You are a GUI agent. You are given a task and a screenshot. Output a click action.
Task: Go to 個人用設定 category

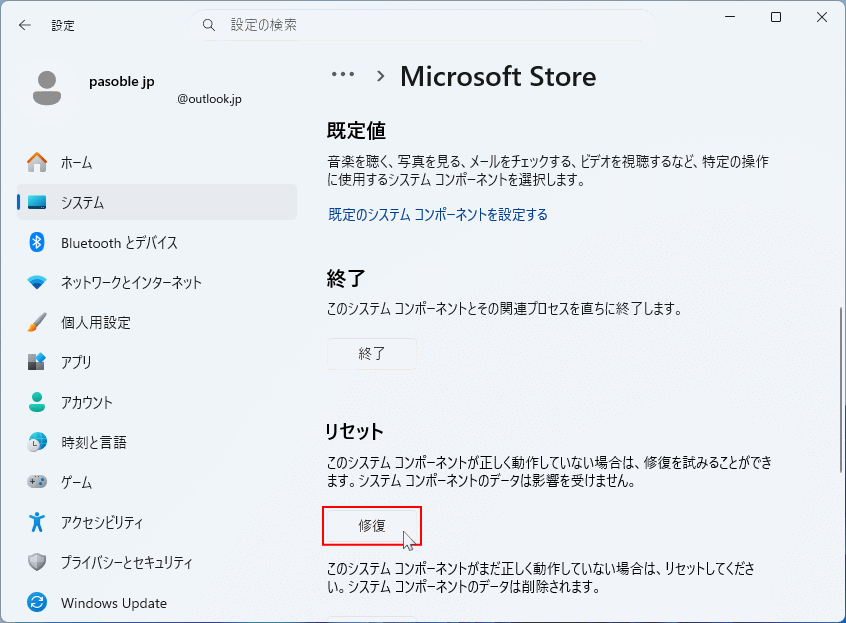157,322
